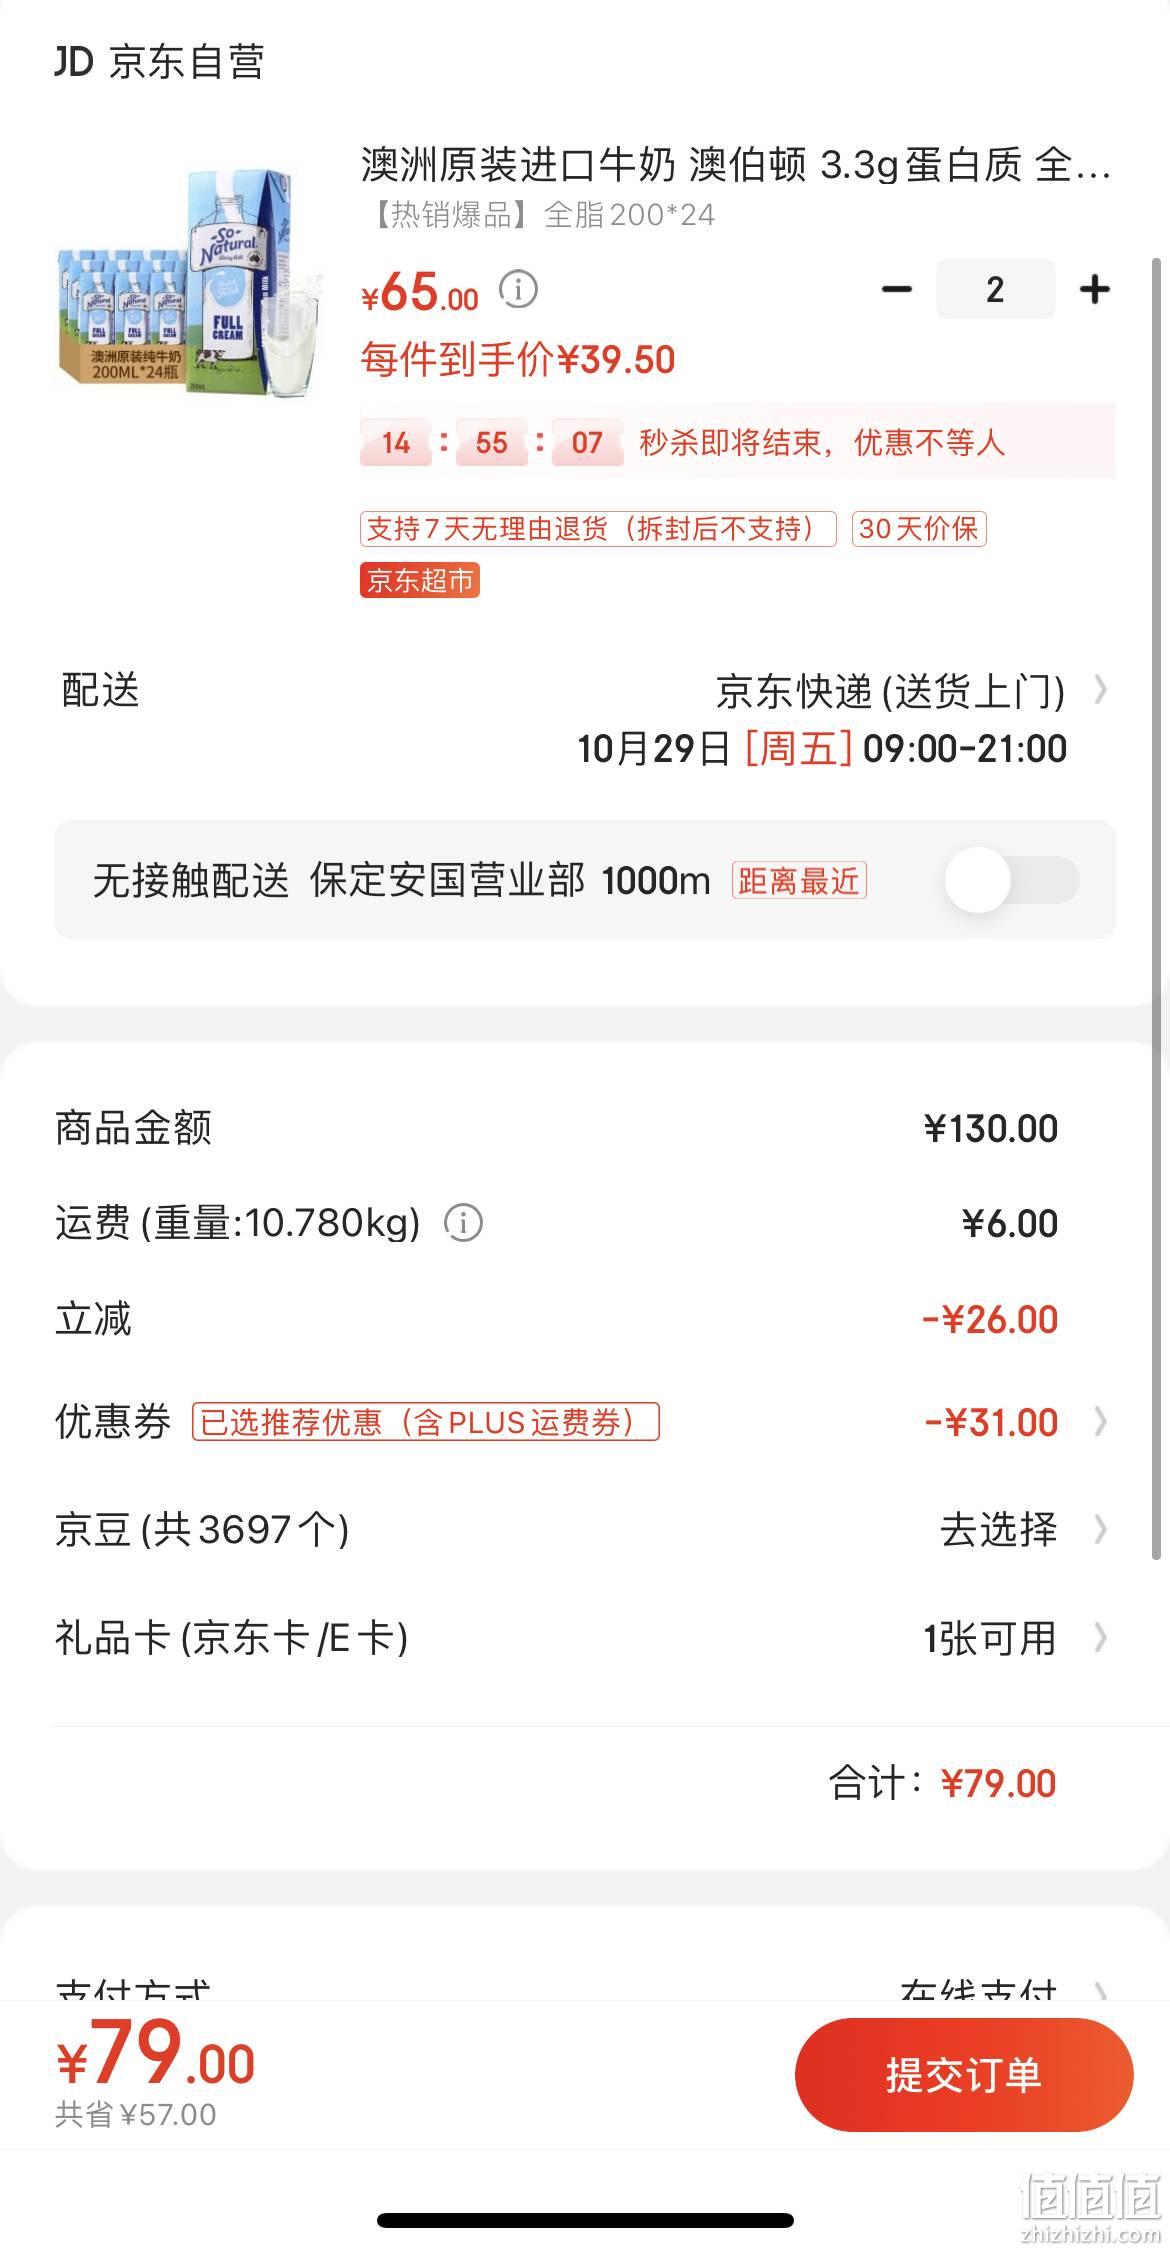The height and width of the screenshot is (2252, 1170).
Task: Expand the 京豆 去选择 row
Action: tap(585, 1528)
